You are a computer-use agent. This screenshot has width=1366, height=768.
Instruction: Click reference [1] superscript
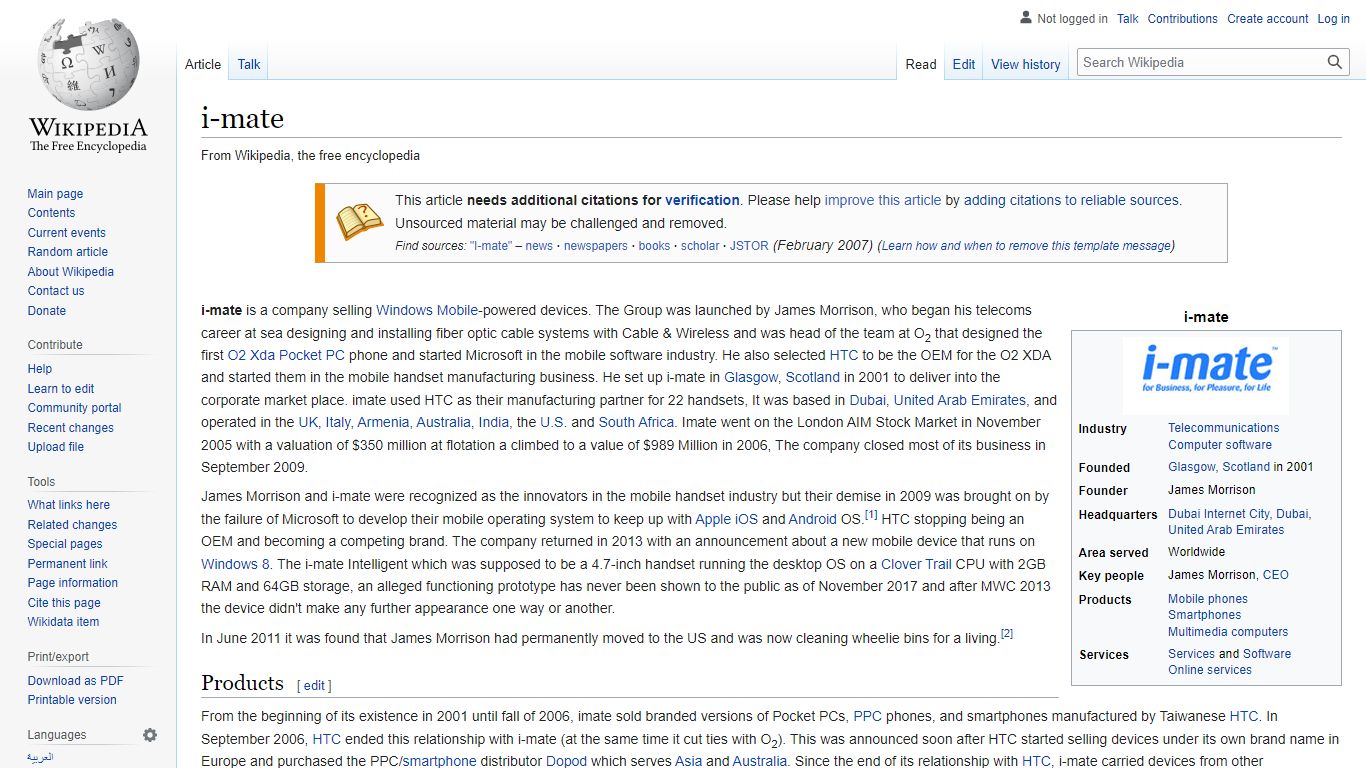[871, 515]
